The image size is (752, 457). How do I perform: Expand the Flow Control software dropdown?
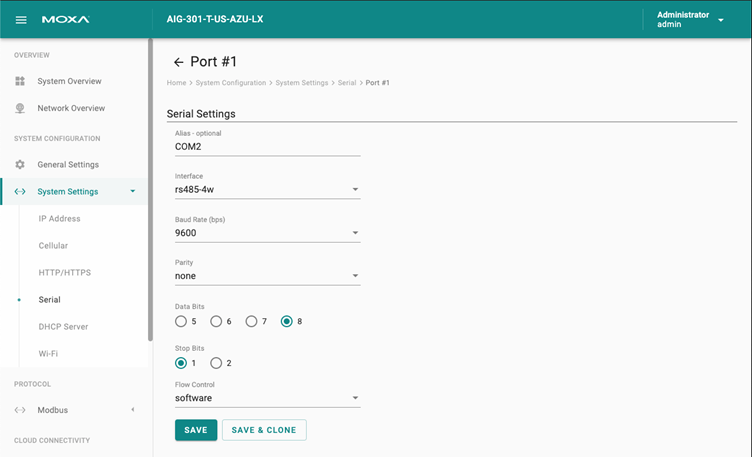267,398
